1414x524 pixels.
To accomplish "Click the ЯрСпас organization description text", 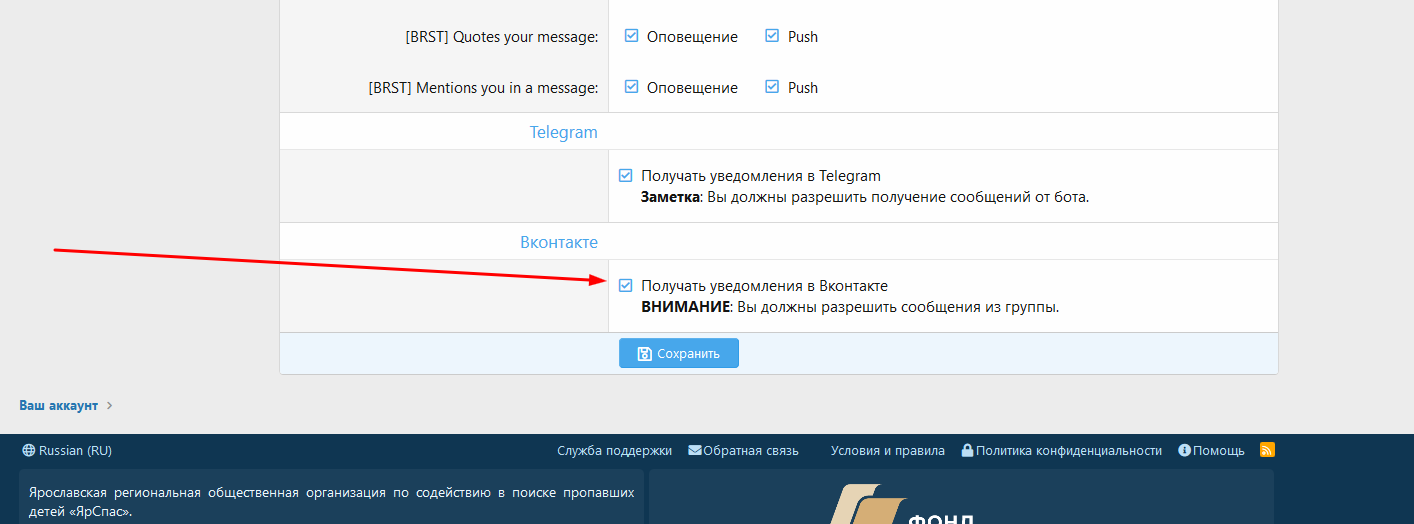I will click(x=331, y=502).
